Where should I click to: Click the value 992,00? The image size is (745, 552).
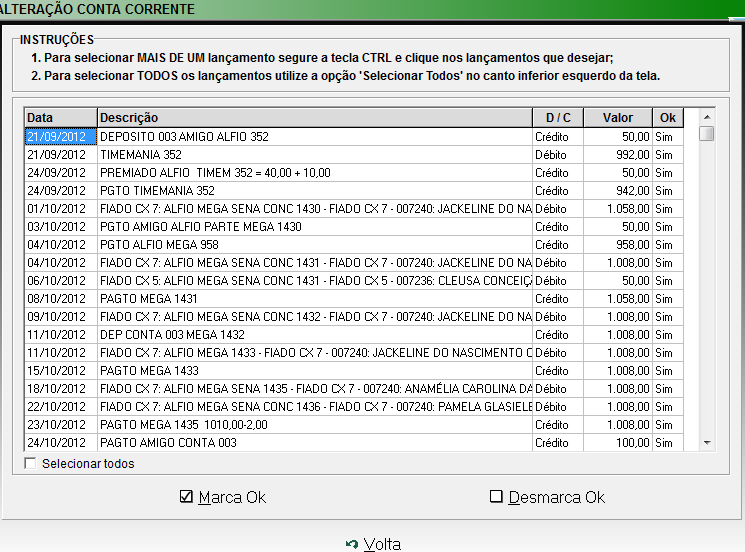pyautogui.click(x=633, y=155)
